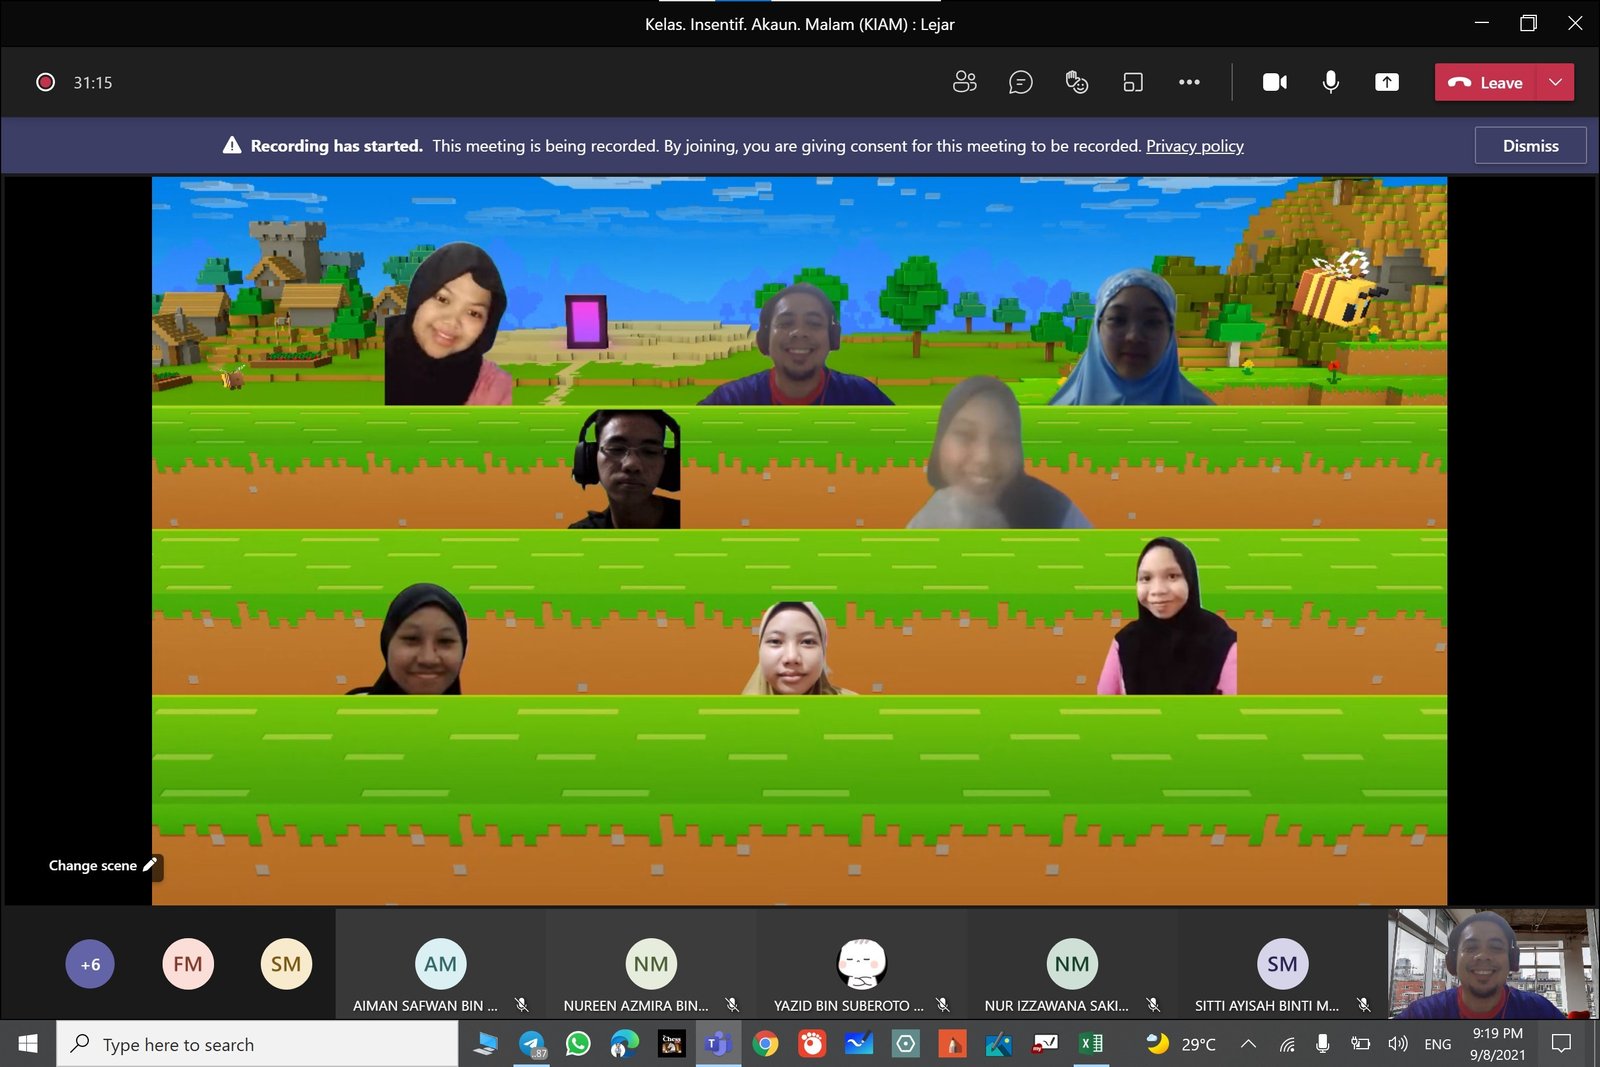Select the cream-colored SM participant avatar

pyautogui.click(x=286, y=964)
